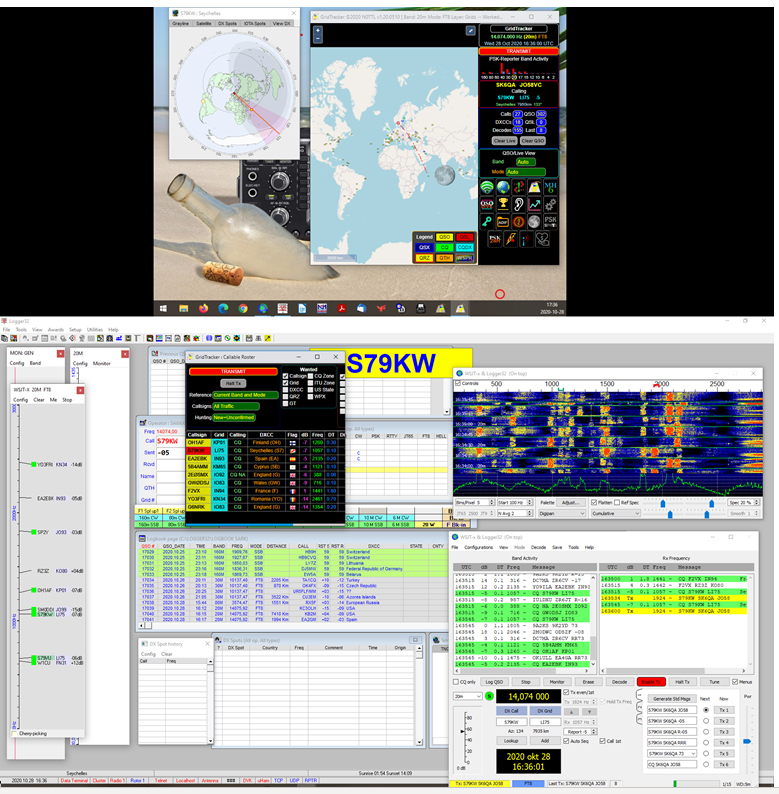Open the Configurations menu in WSJT-X
779x794 pixels.
pos(478,547)
